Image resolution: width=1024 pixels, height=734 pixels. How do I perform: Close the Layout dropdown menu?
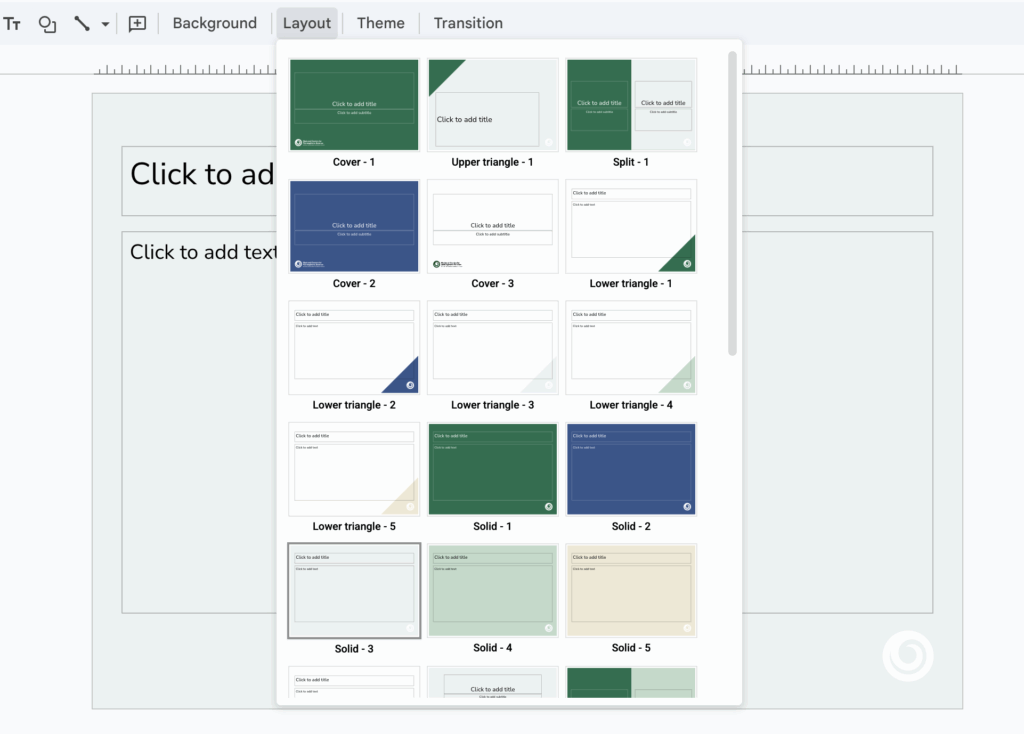306,23
